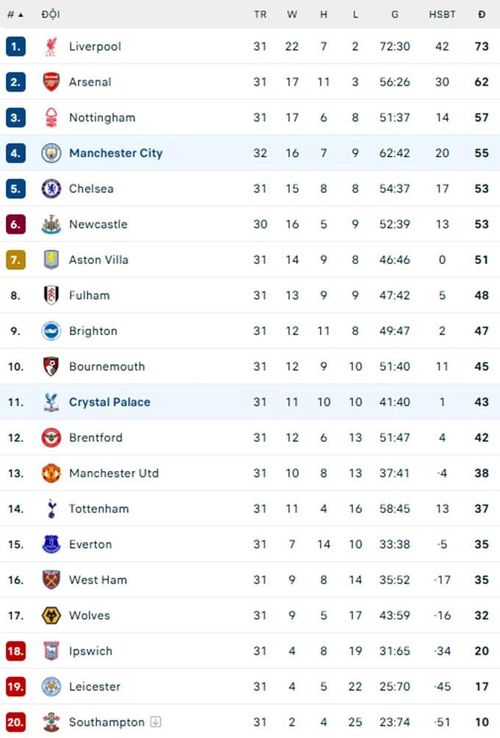Click the Wolves wolf-head crest icon
This screenshot has height=738, width=500.
[x=51, y=616]
